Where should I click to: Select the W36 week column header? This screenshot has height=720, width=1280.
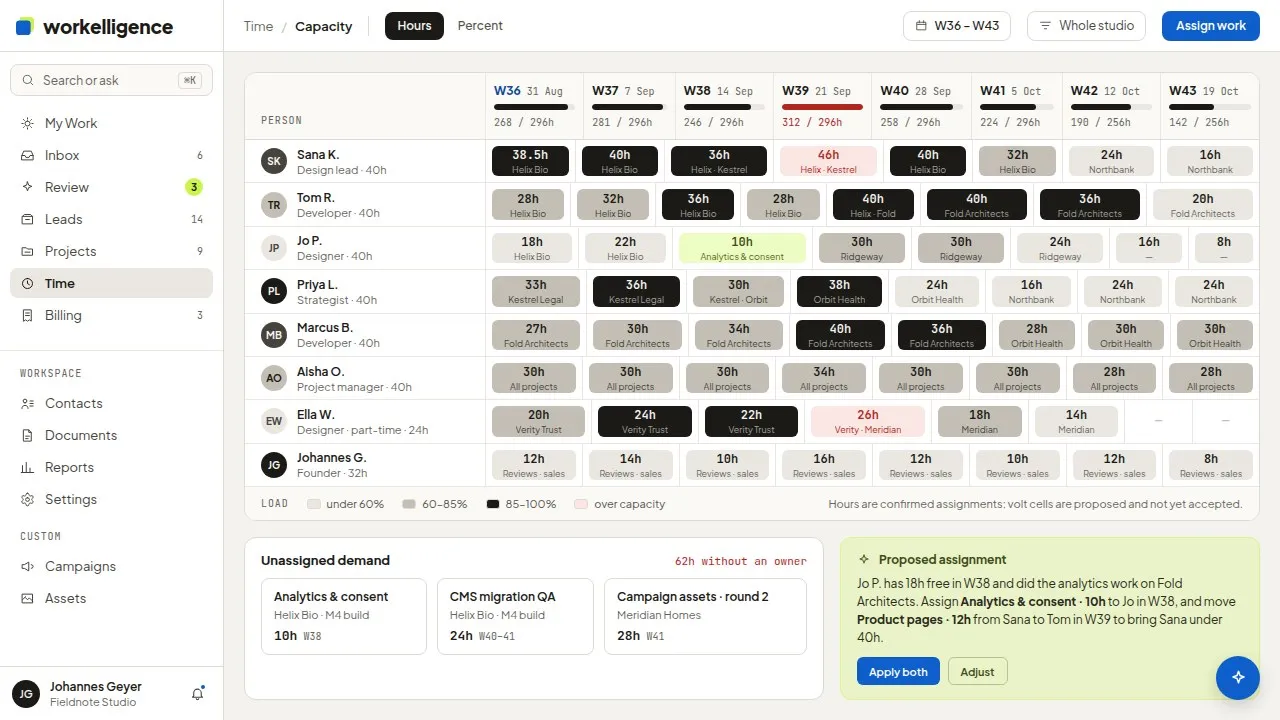tap(534, 105)
